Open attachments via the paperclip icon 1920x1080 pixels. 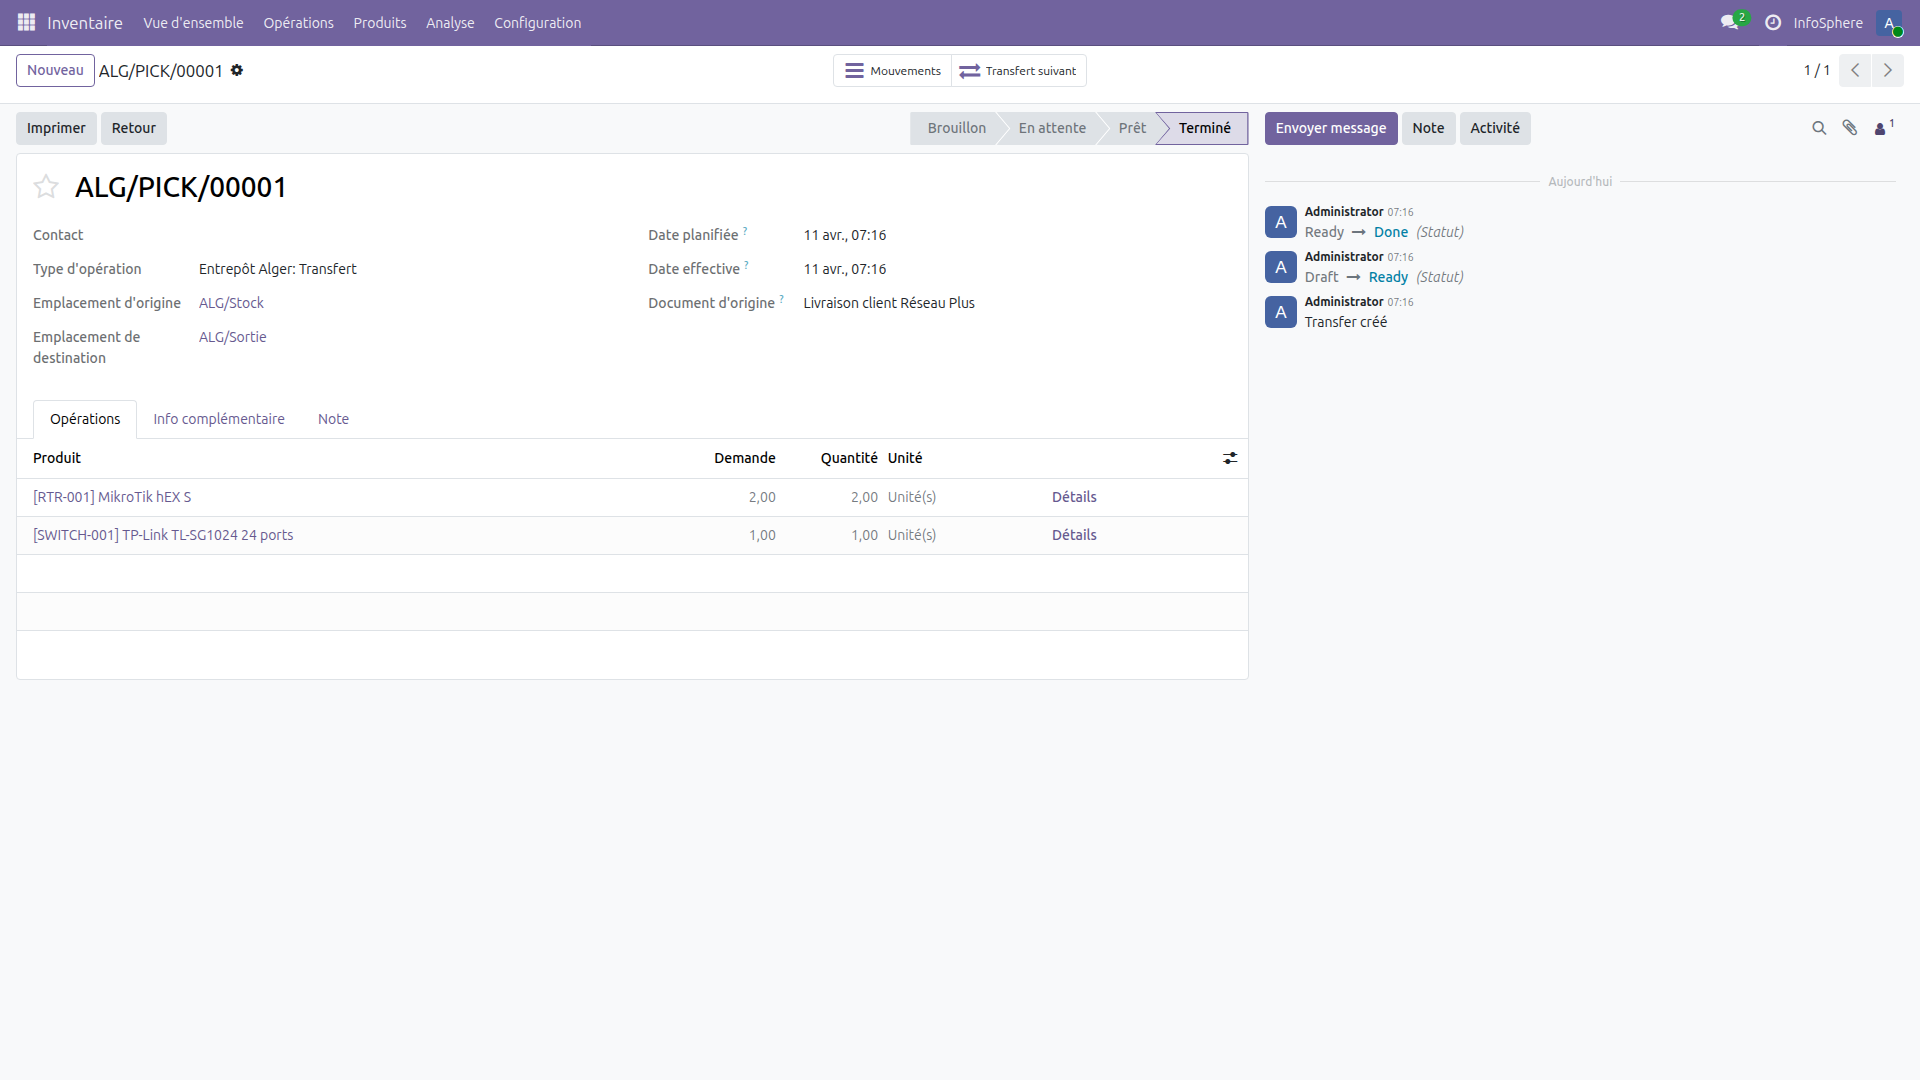click(1850, 128)
